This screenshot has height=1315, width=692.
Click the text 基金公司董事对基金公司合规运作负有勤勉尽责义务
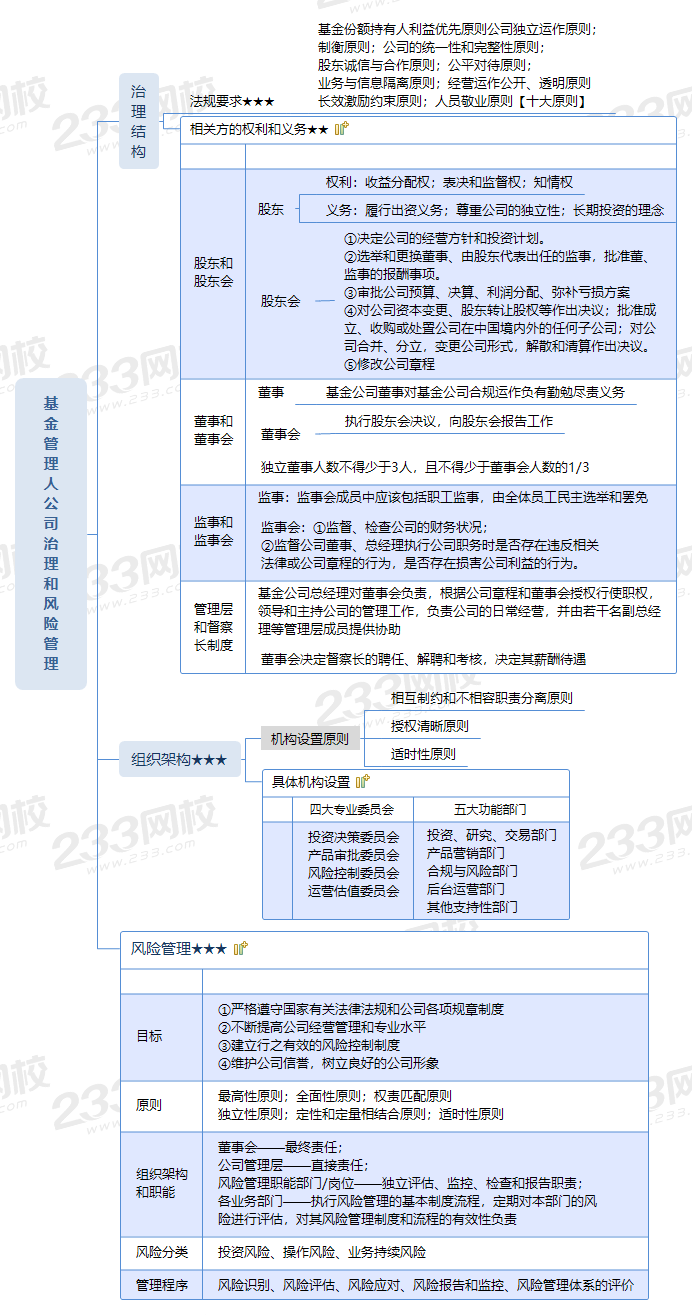pyautogui.click(x=475, y=392)
